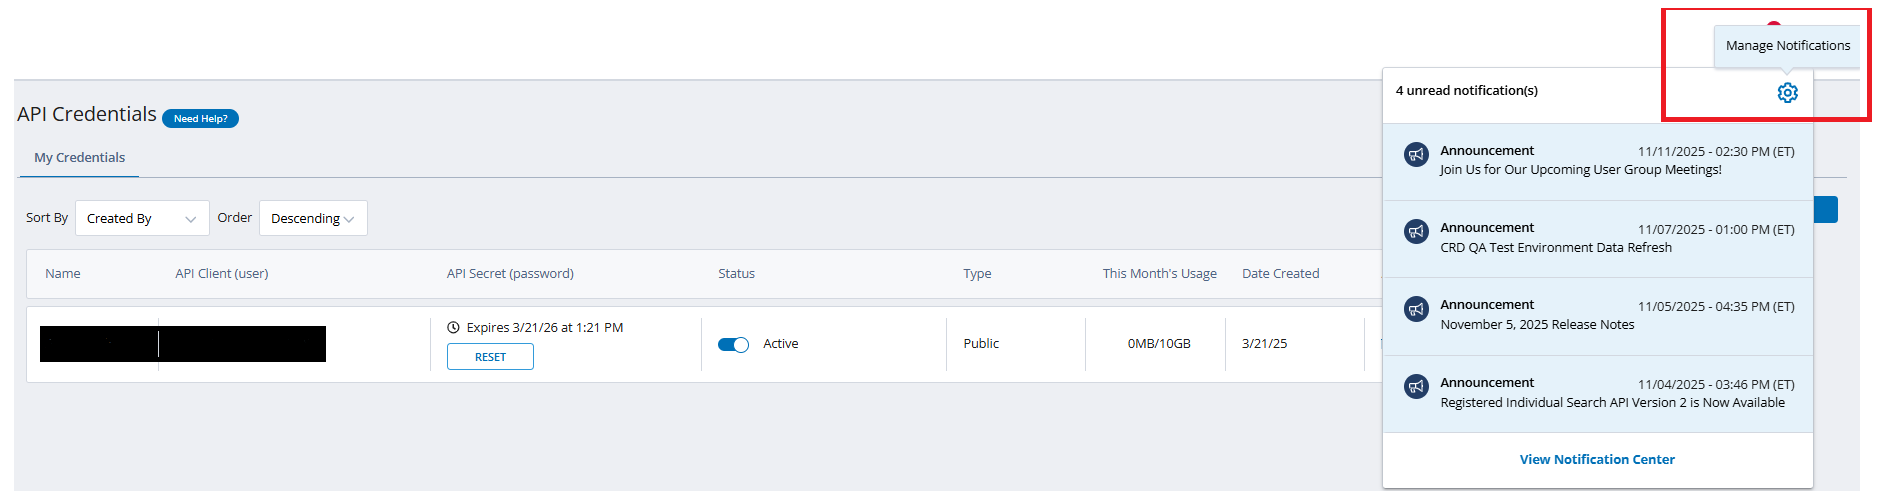Open Join Us for User Group Meetings notification
The height and width of the screenshot is (491, 1879).
coord(1580,170)
